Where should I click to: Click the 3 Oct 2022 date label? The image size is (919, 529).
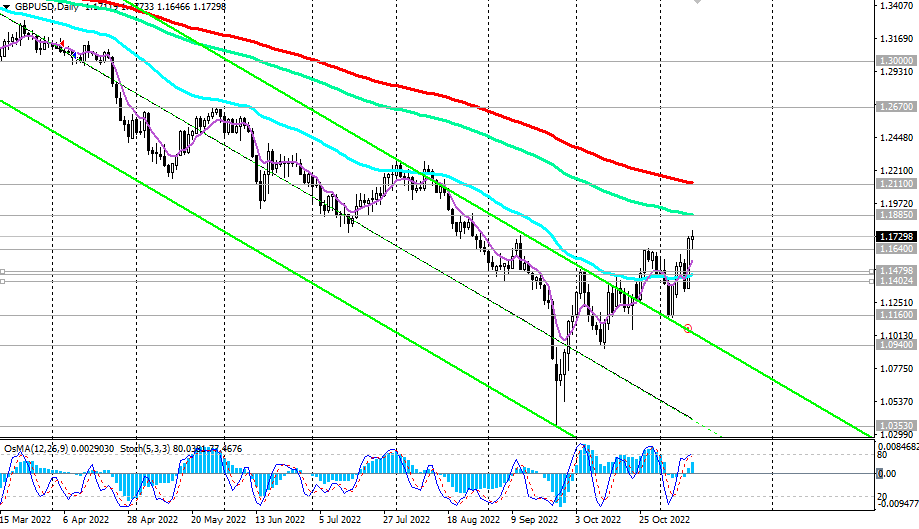coord(597,520)
